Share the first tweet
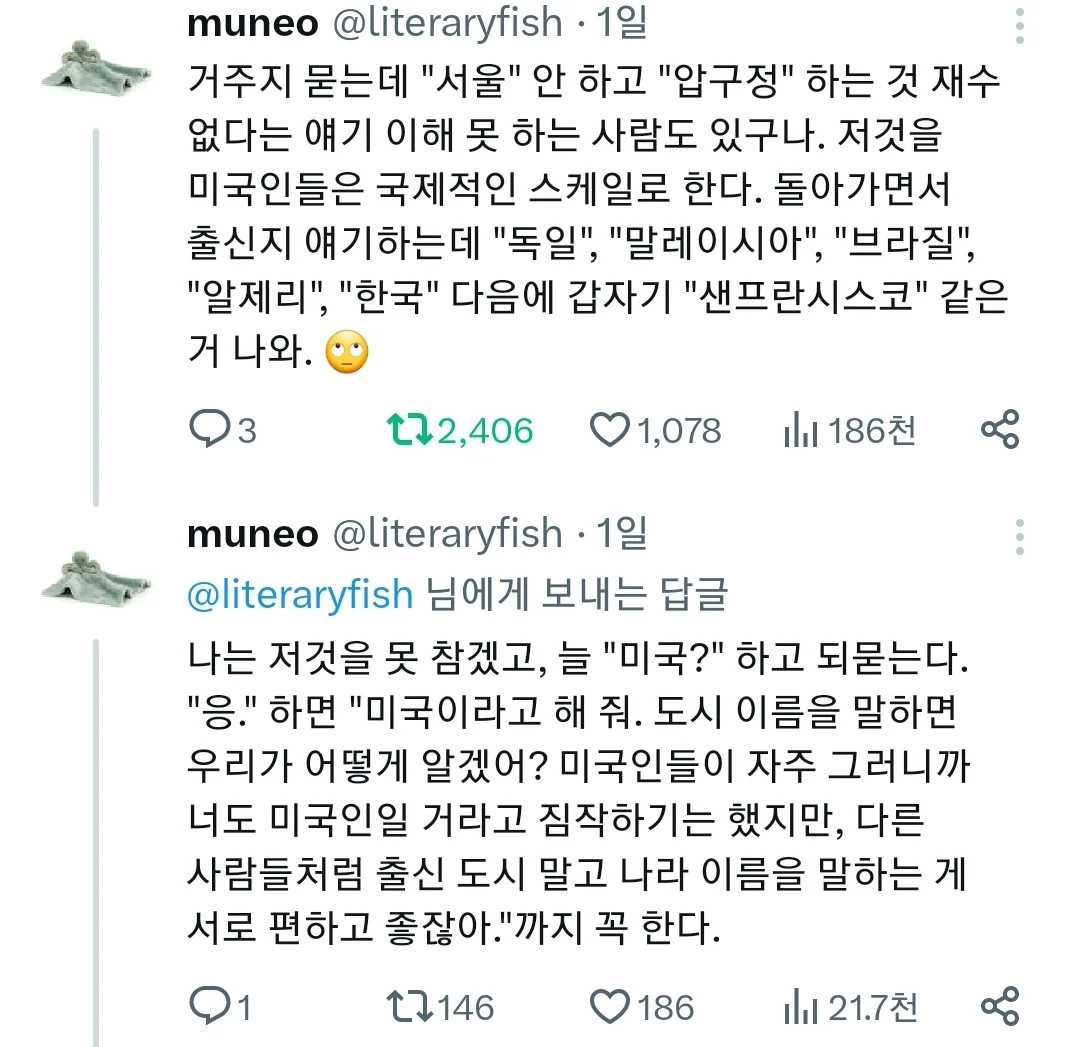The width and height of the screenshot is (1080, 1047). 999,430
